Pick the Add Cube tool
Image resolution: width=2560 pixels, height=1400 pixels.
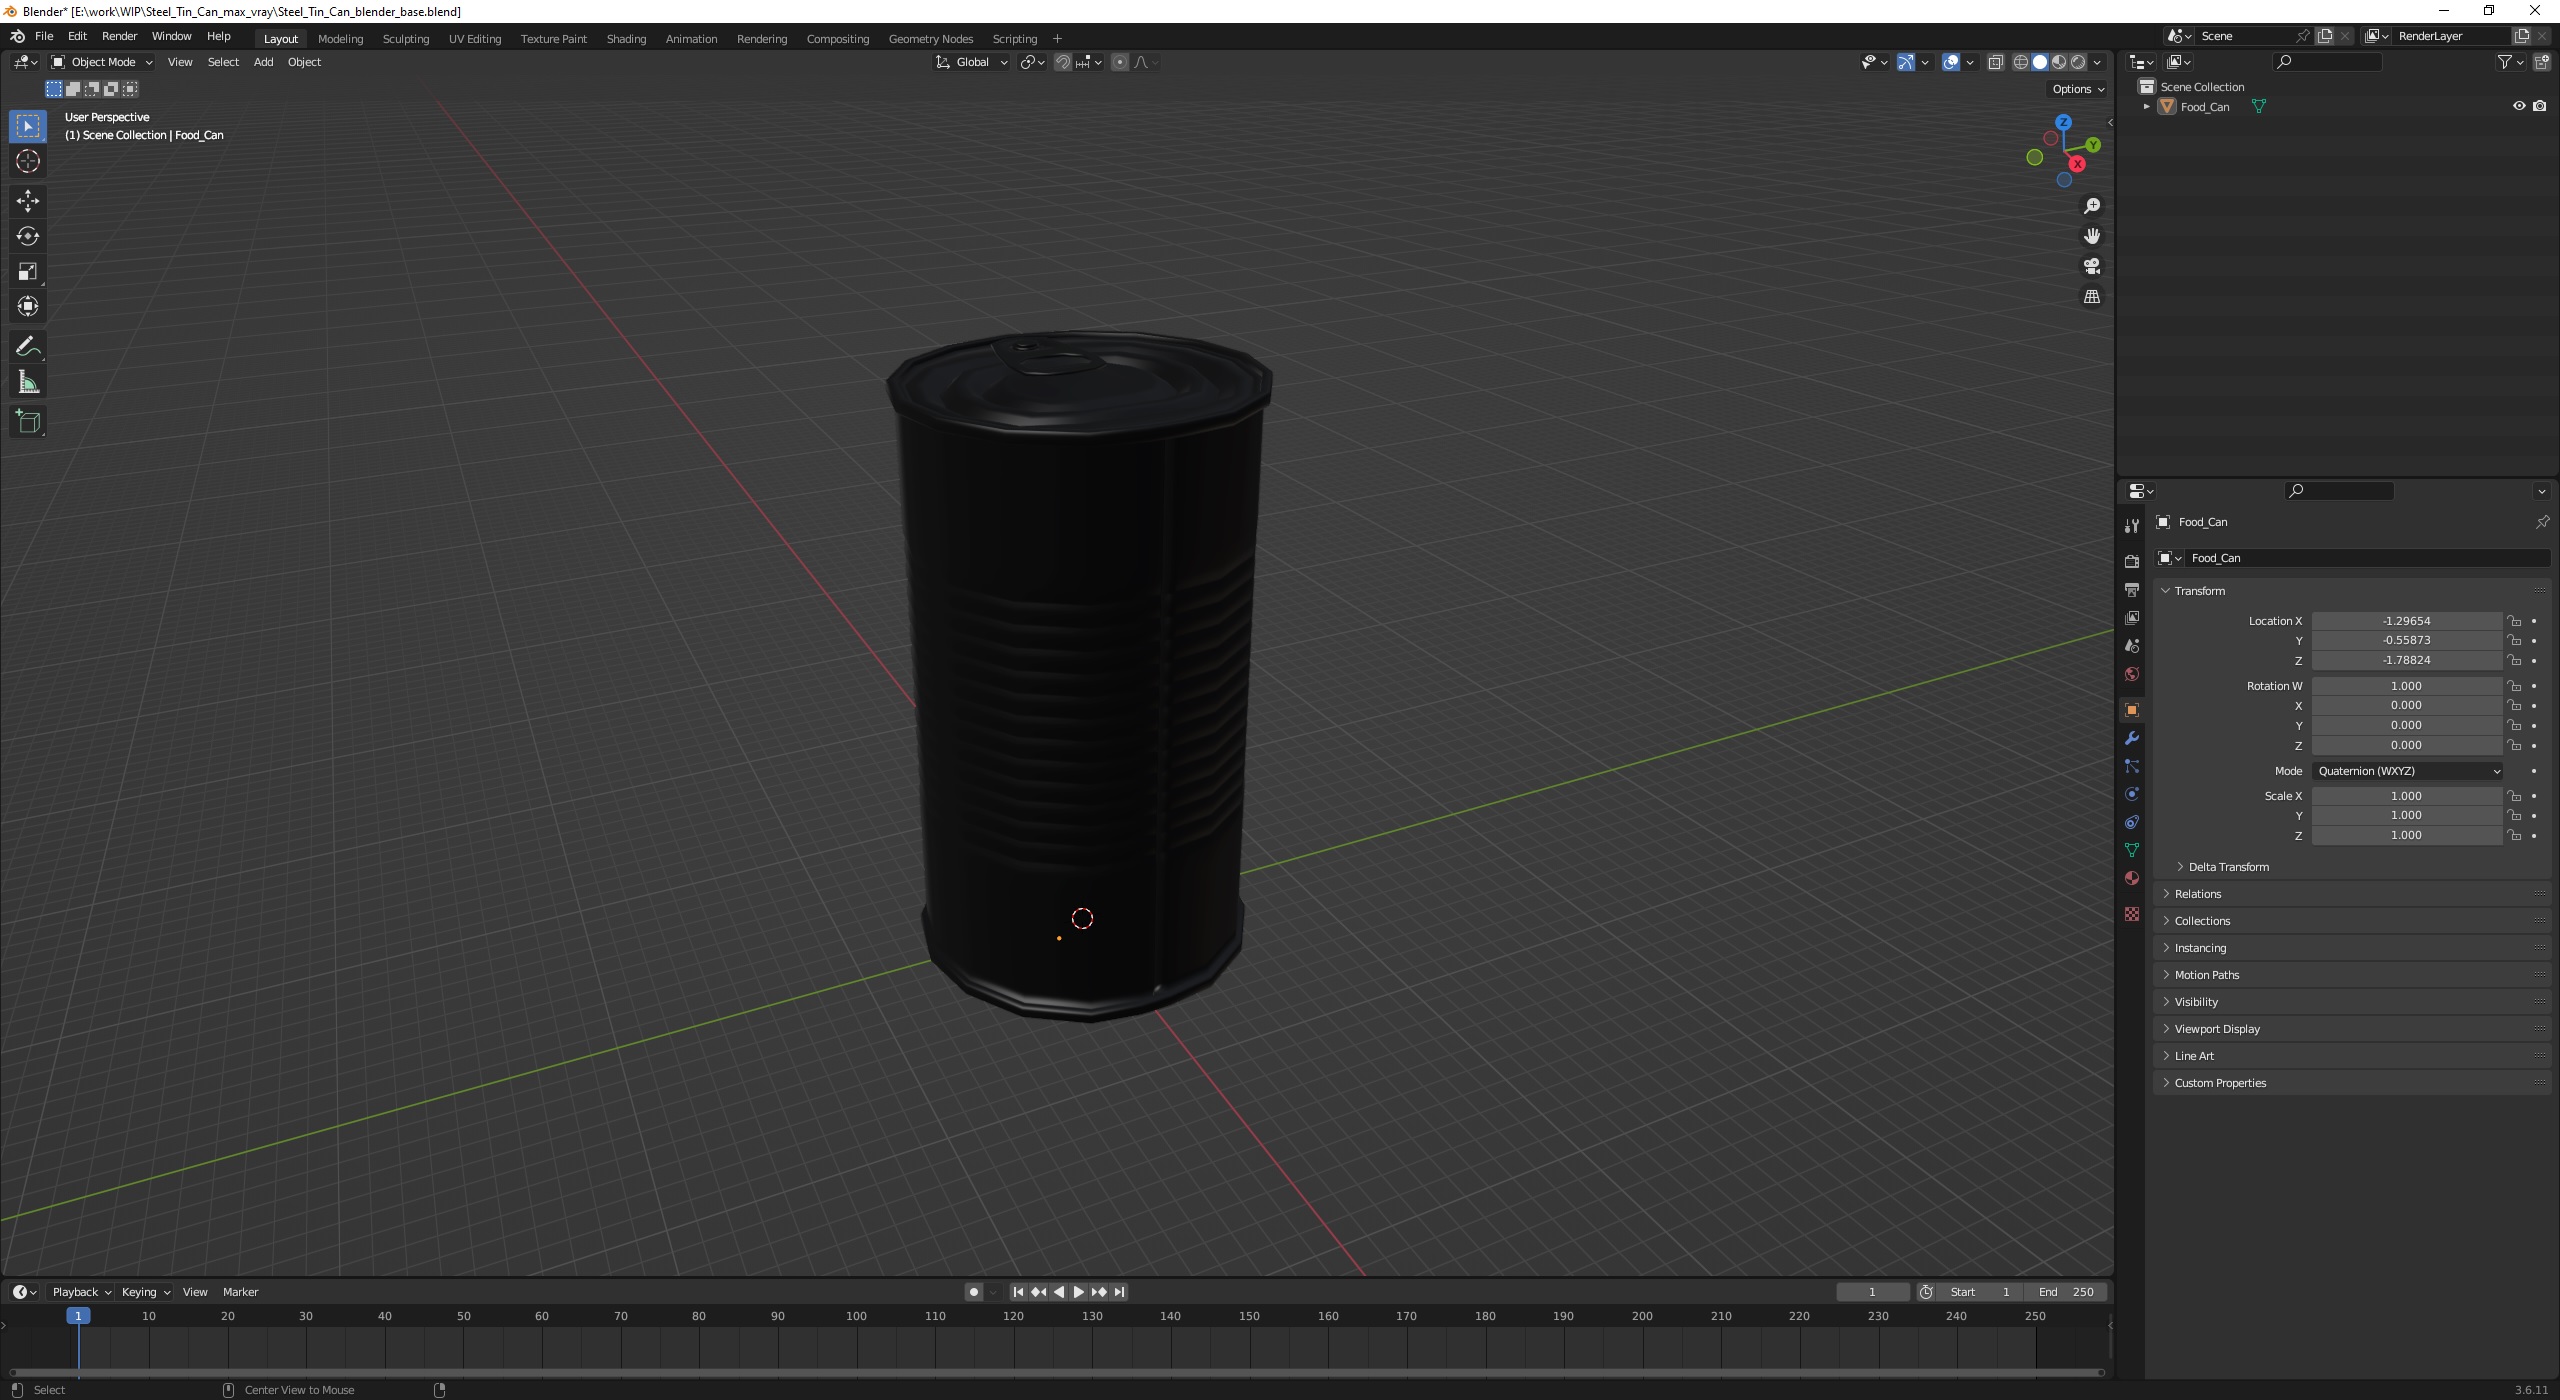tap(28, 422)
